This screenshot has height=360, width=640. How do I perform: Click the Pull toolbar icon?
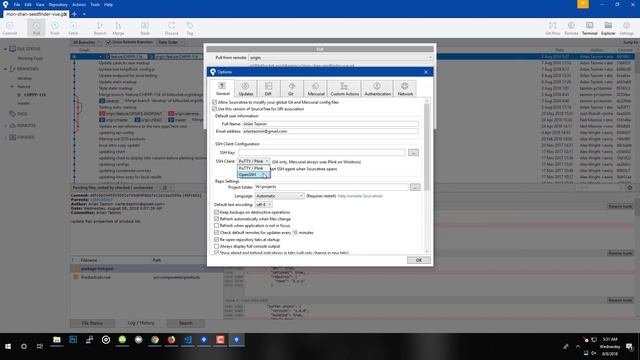click(36, 28)
